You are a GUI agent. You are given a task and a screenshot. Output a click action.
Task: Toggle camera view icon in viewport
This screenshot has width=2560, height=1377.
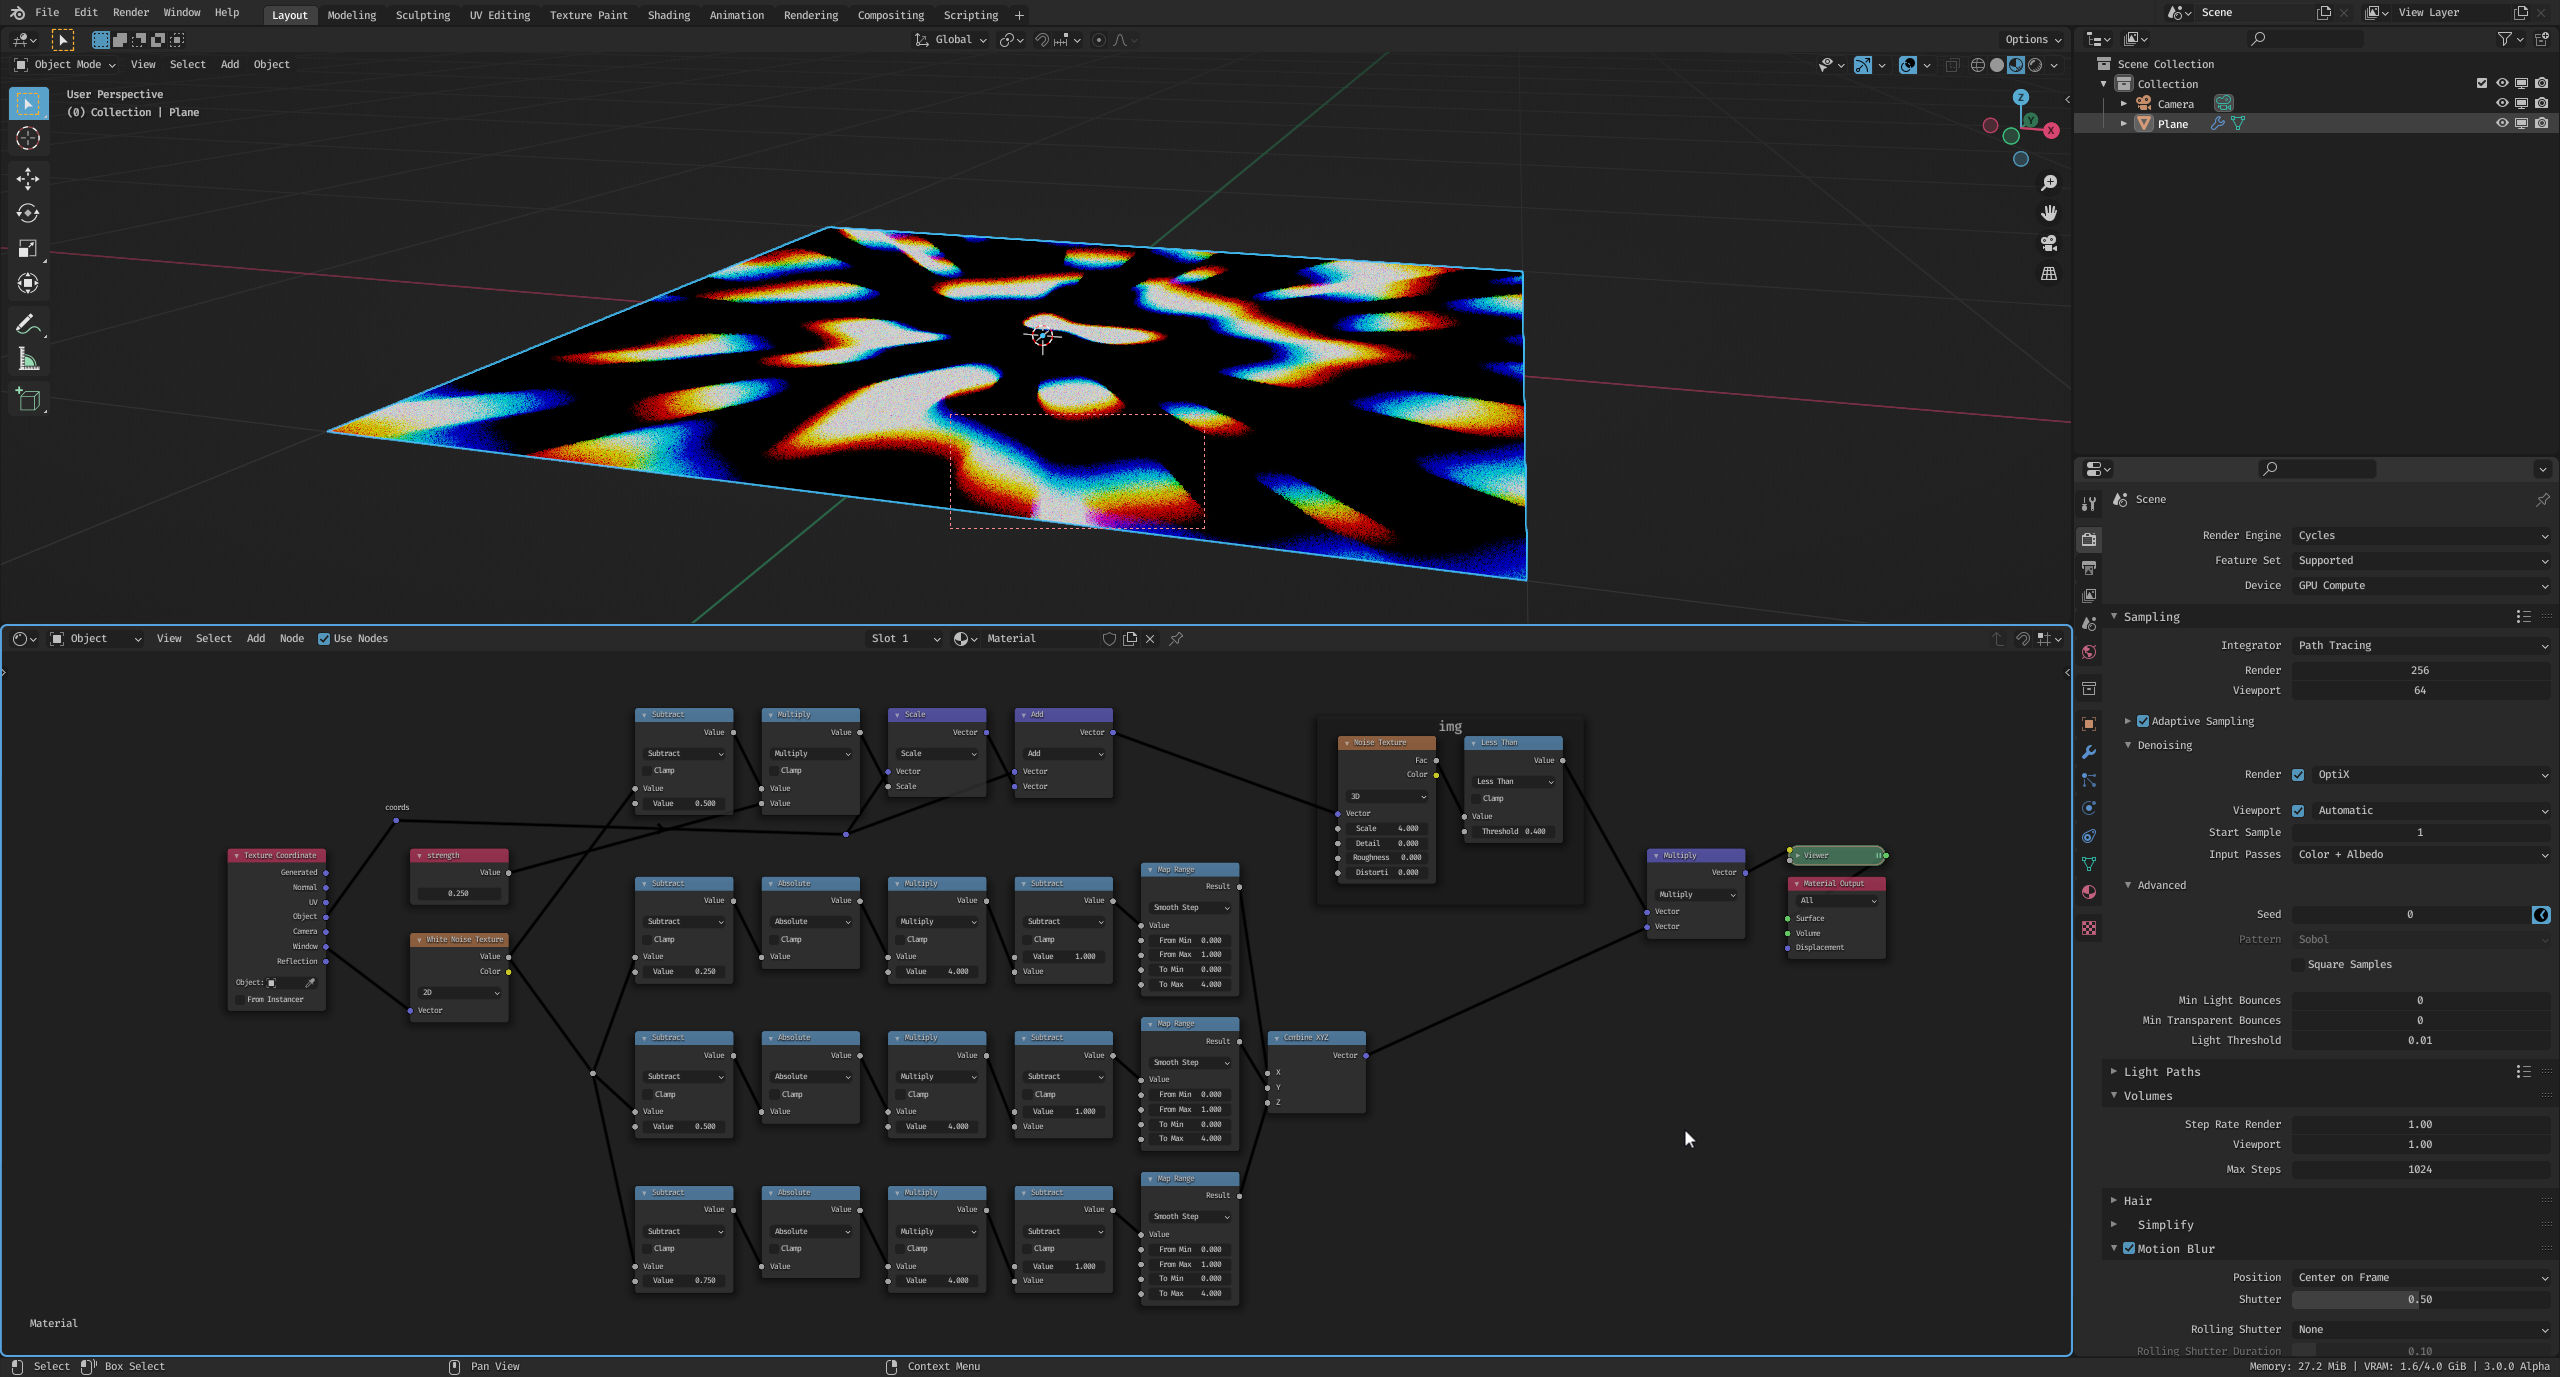click(x=2048, y=243)
